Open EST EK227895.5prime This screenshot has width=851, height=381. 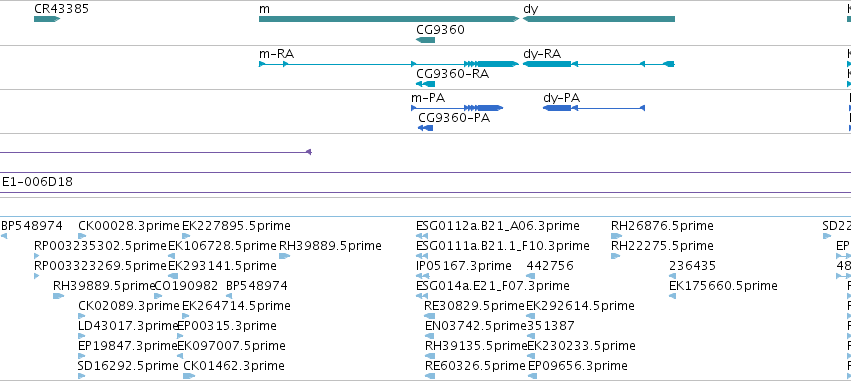coord(236,226)
